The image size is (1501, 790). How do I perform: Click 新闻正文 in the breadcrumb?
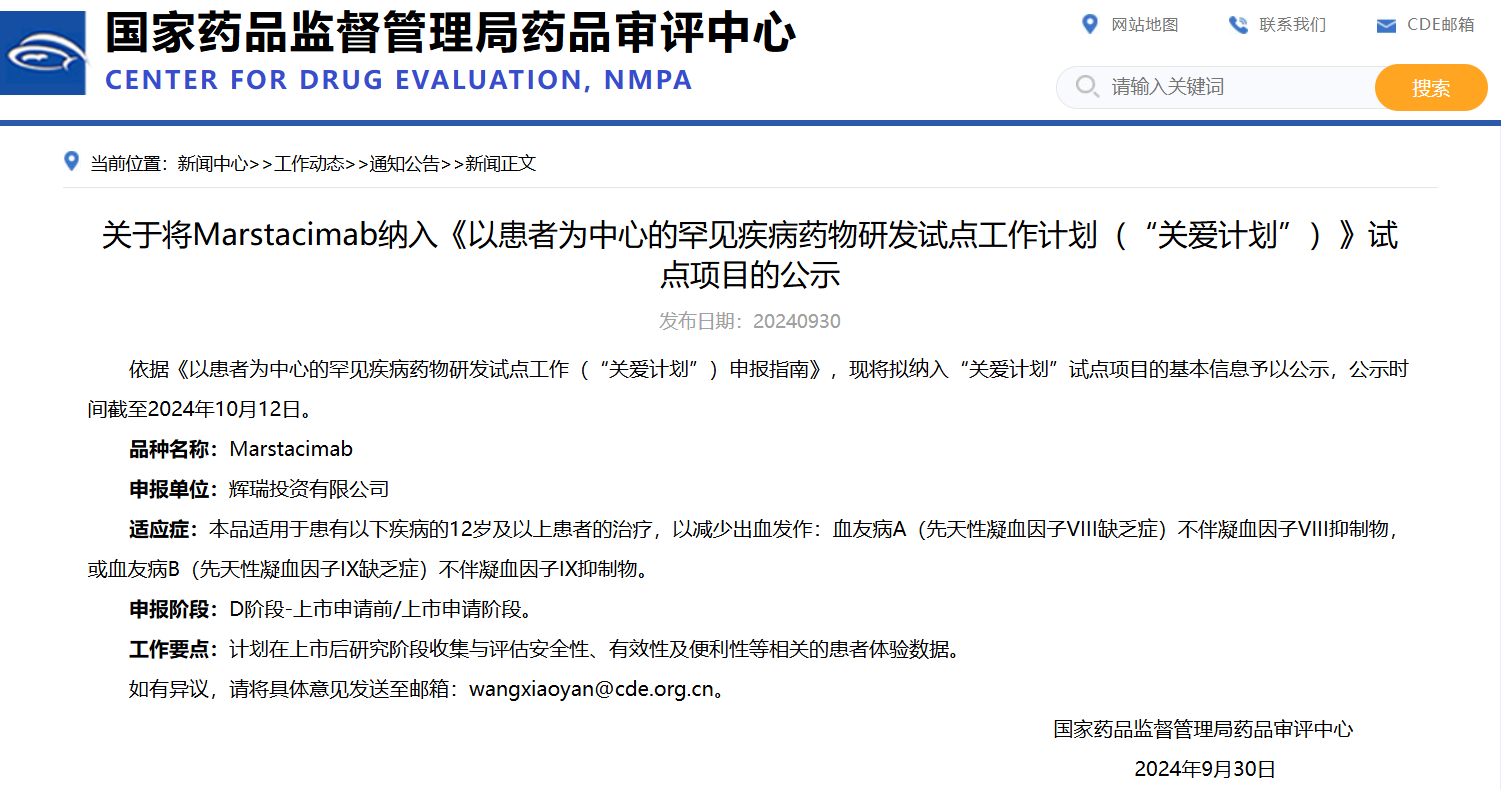[x=501, y=164]
